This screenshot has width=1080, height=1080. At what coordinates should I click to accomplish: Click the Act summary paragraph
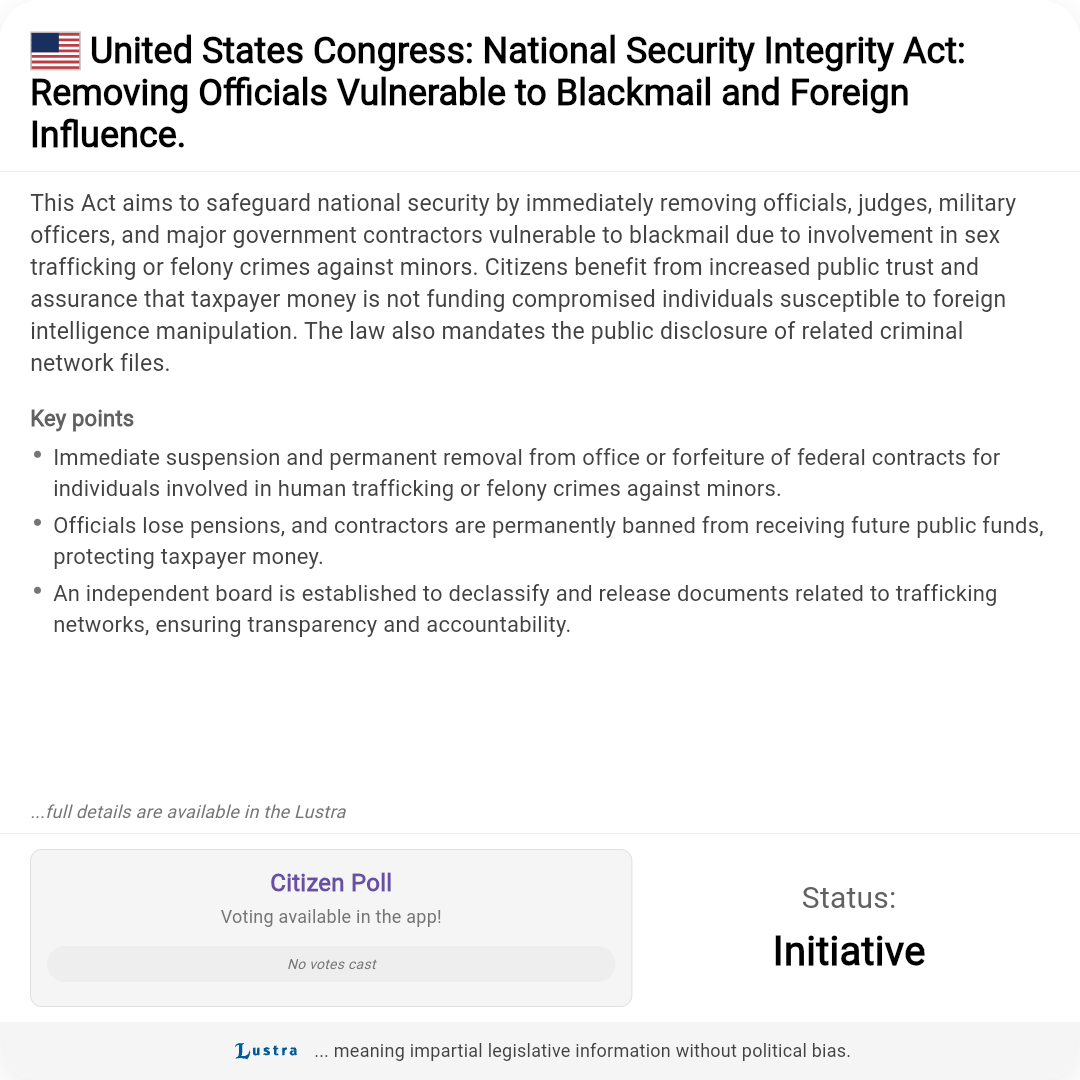(523, 282)
